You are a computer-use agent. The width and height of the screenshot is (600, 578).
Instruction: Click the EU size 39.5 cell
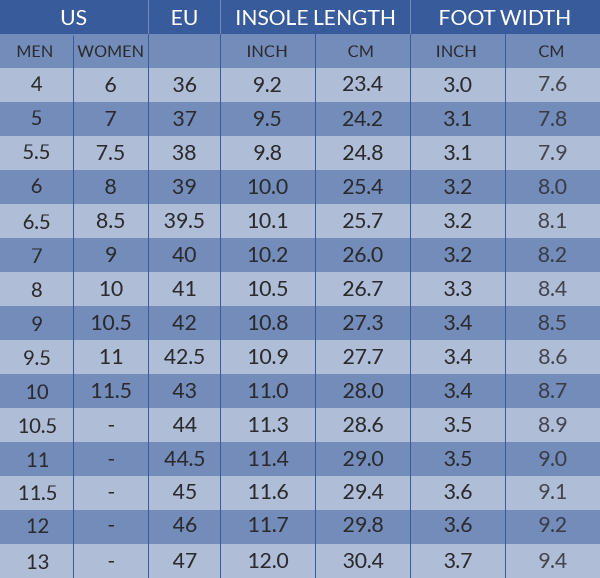tap(185, 221)
